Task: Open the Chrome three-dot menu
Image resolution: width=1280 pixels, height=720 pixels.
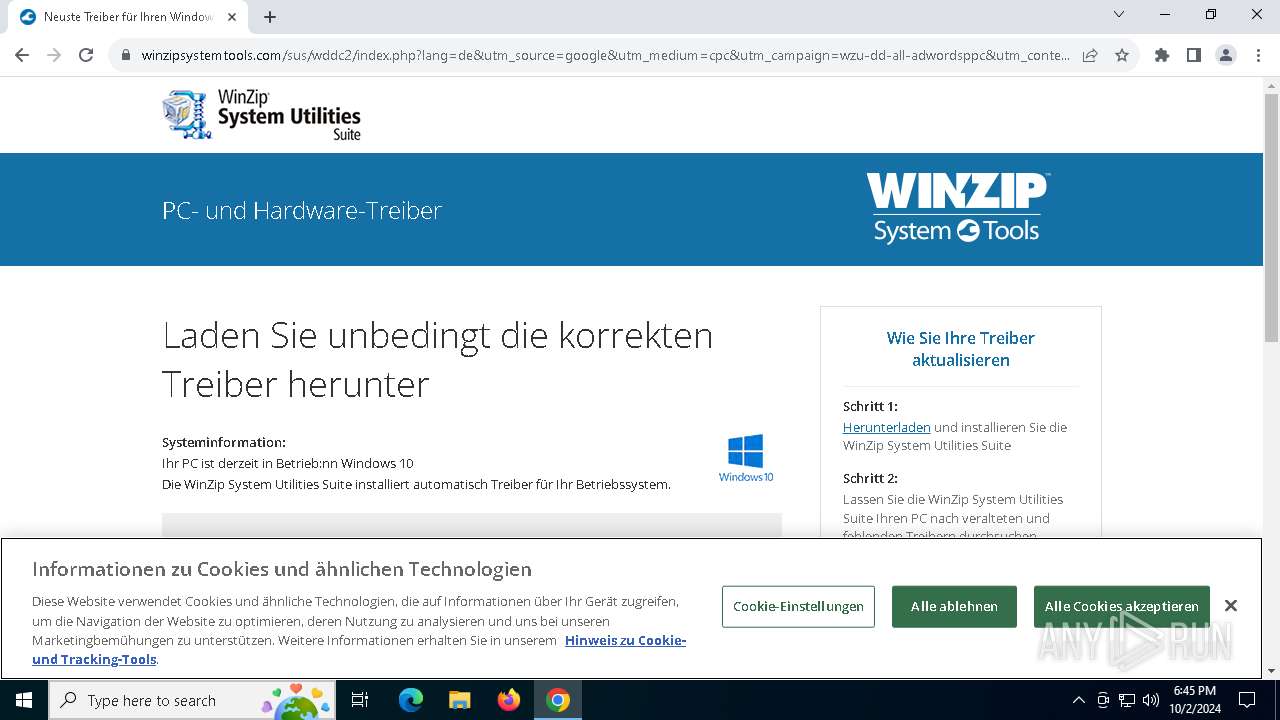Action: tap(1257, 55)
